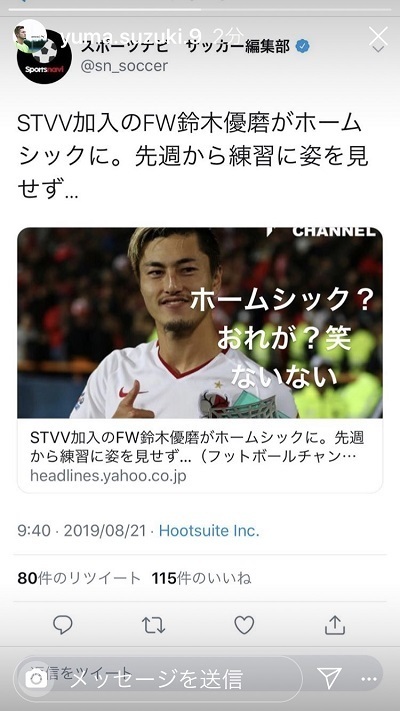Send story via paper plane icon
This screenshot has height=711, width=400.
(x=329, y=678)
